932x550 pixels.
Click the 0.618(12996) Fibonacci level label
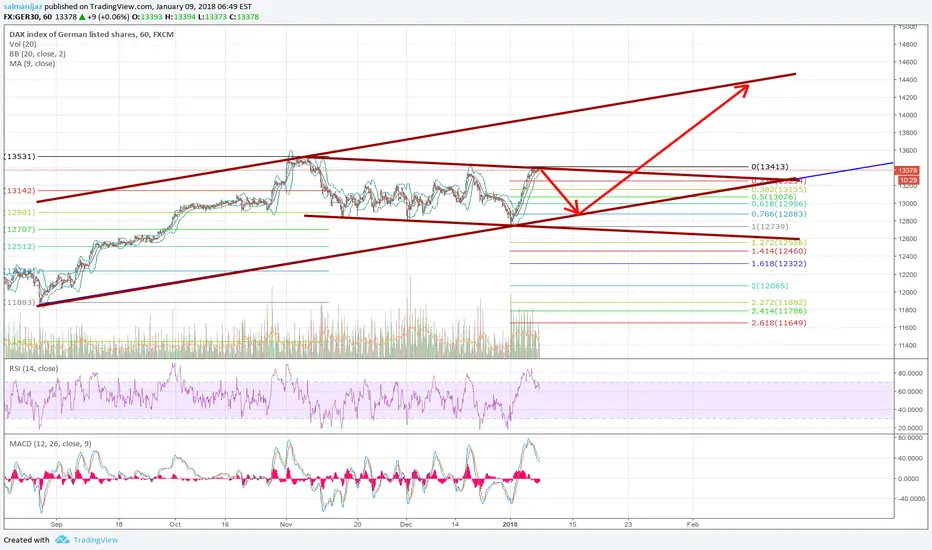(x=779, y=204)
